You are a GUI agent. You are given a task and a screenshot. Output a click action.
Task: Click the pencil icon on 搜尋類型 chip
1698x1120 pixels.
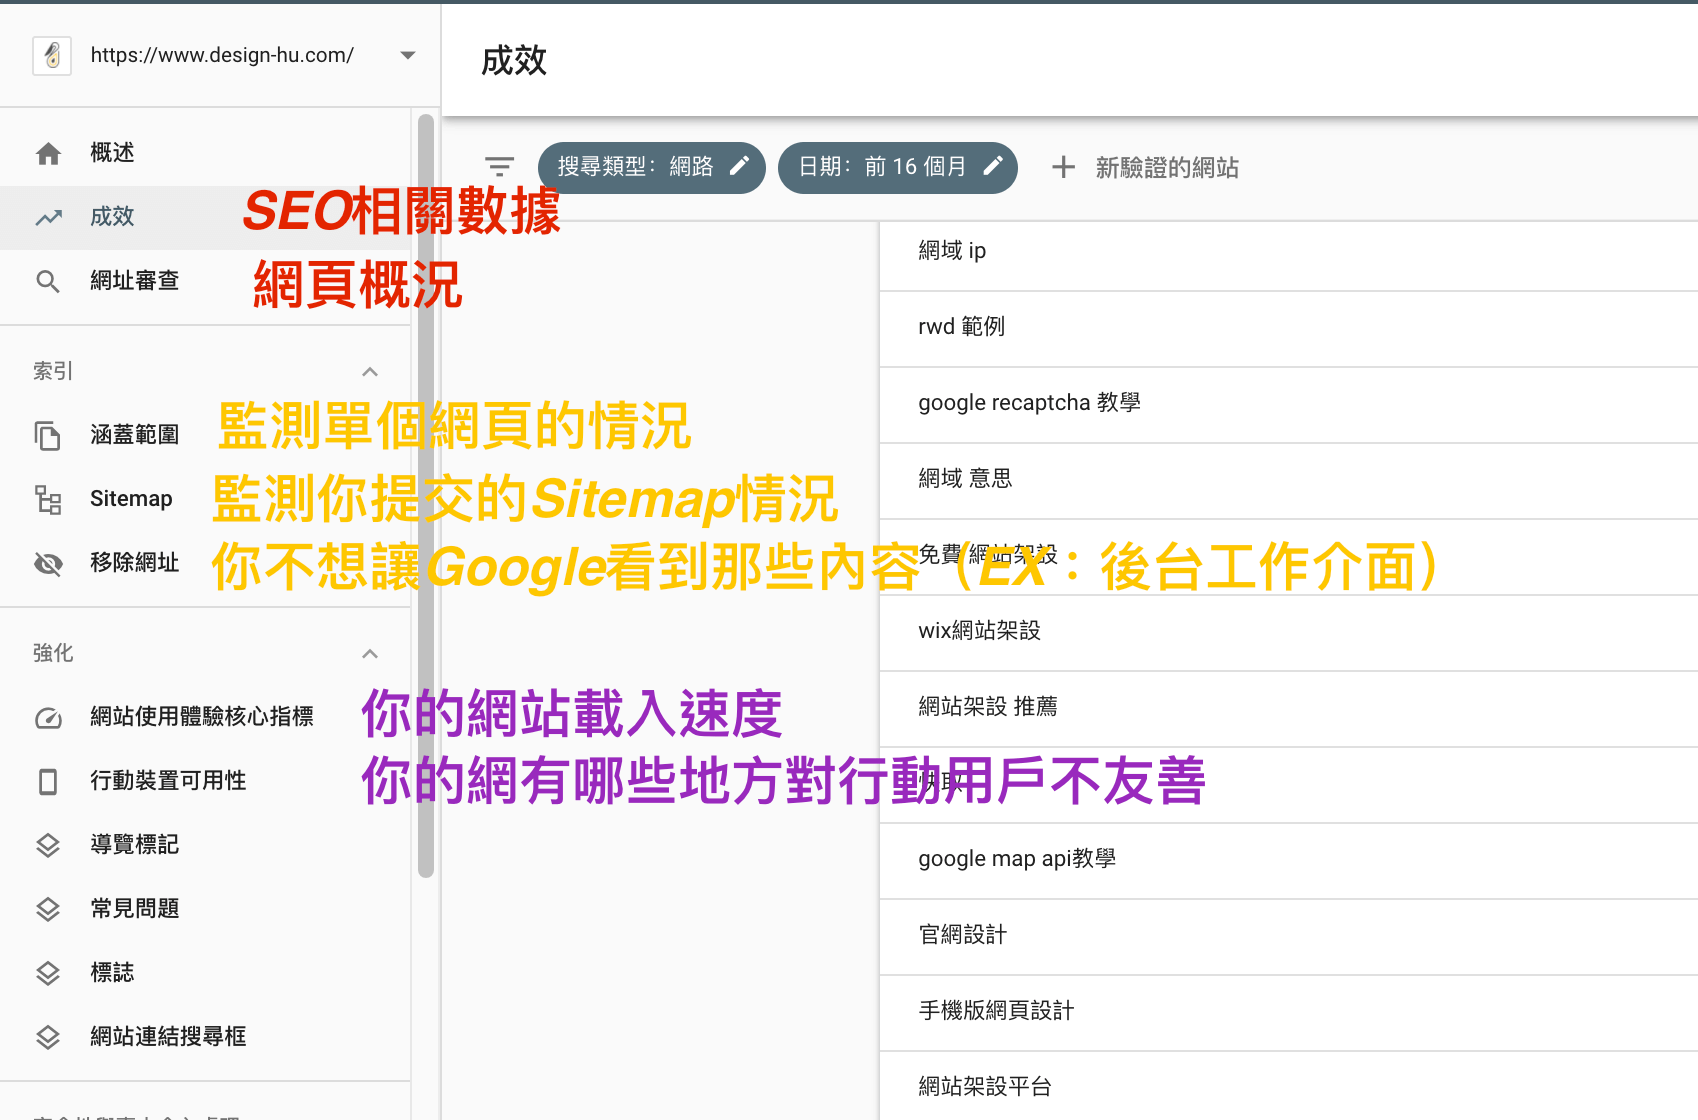point(739,166)
